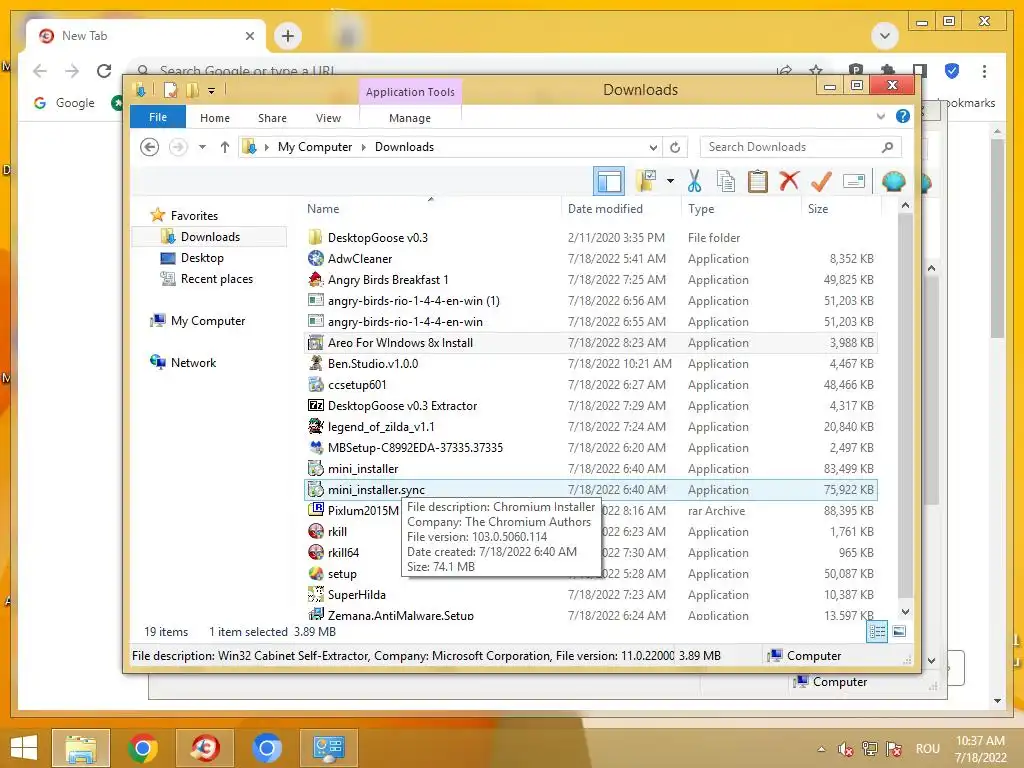Switch to details view layout icon
The height and width of the screenshot is (768, 1024).
click(877, 632)
